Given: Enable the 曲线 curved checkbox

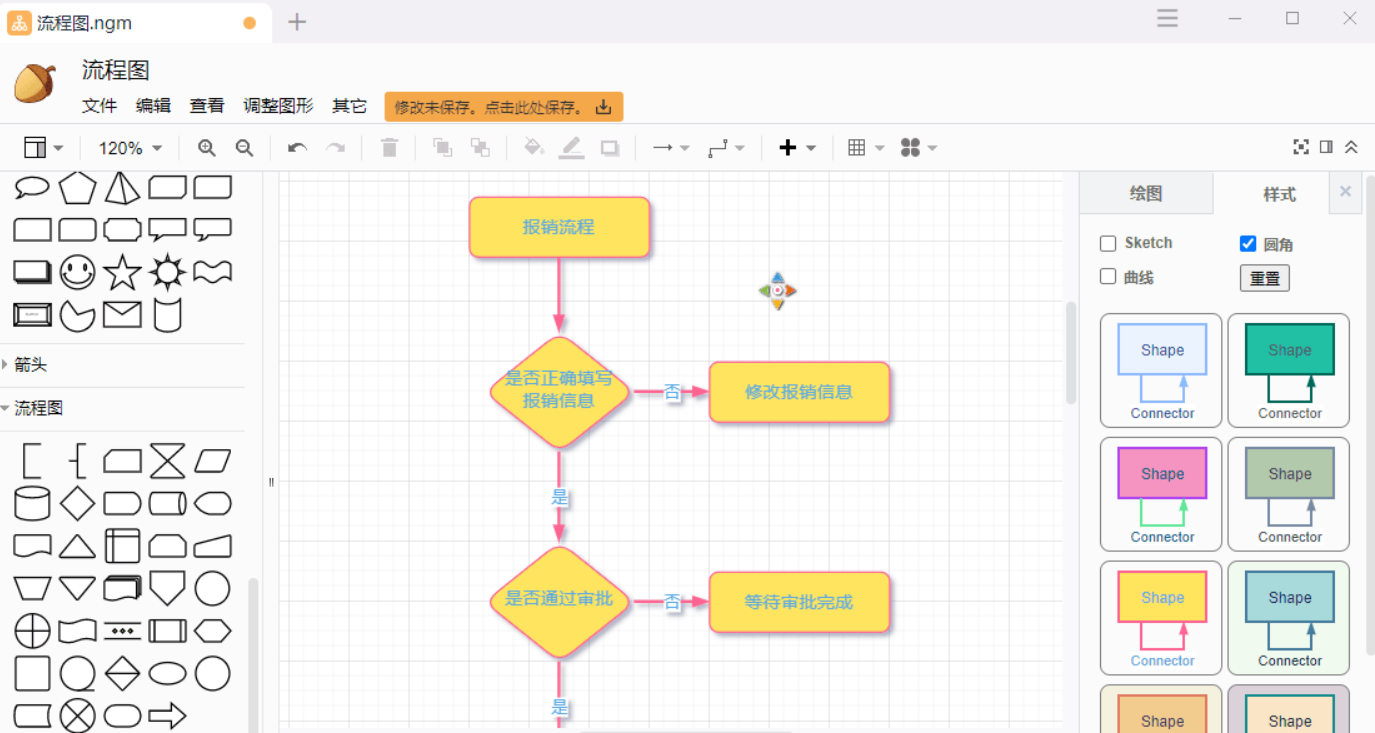Looking at the screenshot, I should [x=1108, y=277].
